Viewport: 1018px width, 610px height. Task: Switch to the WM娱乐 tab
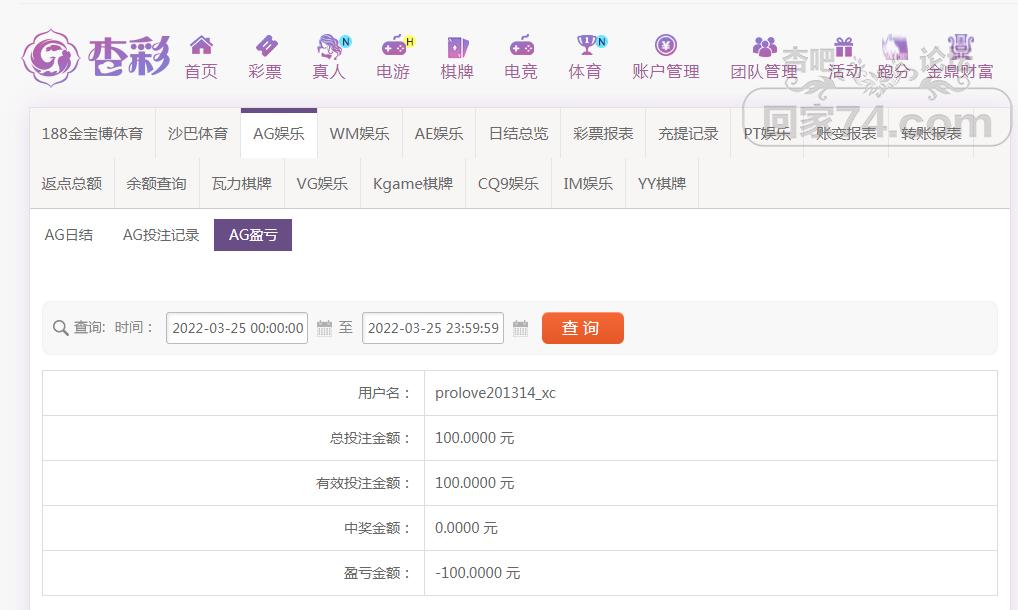359,133
